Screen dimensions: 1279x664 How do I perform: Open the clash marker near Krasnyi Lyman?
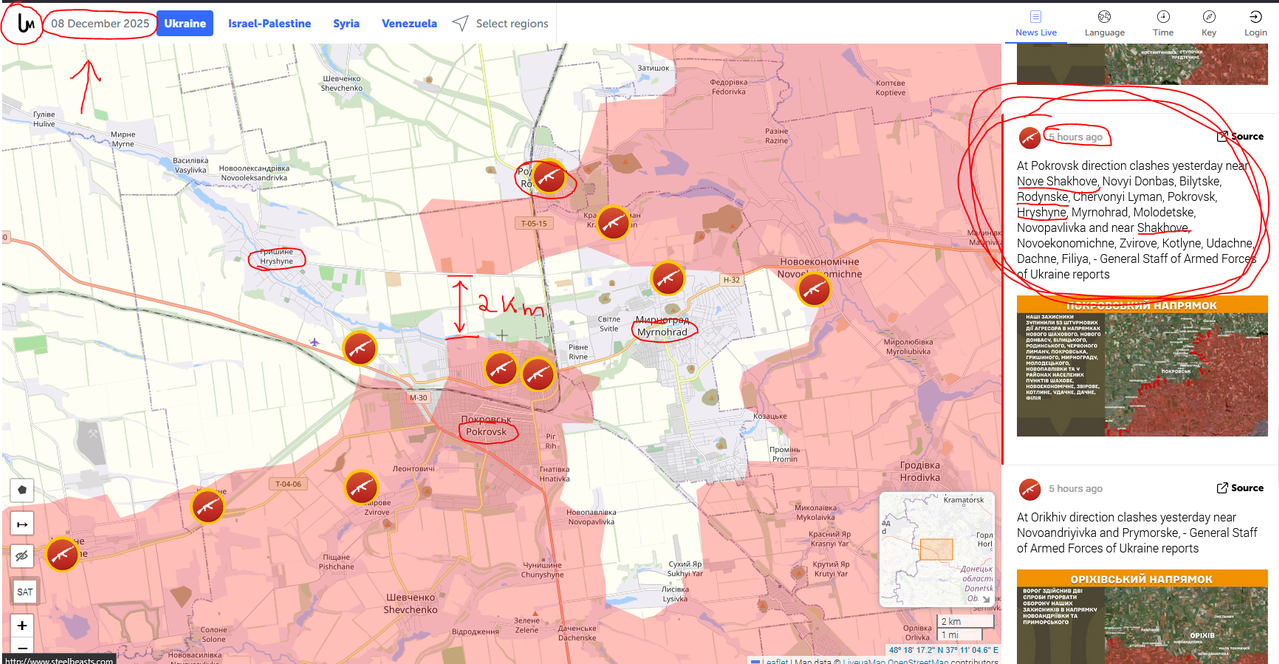(x=613, y=223)
